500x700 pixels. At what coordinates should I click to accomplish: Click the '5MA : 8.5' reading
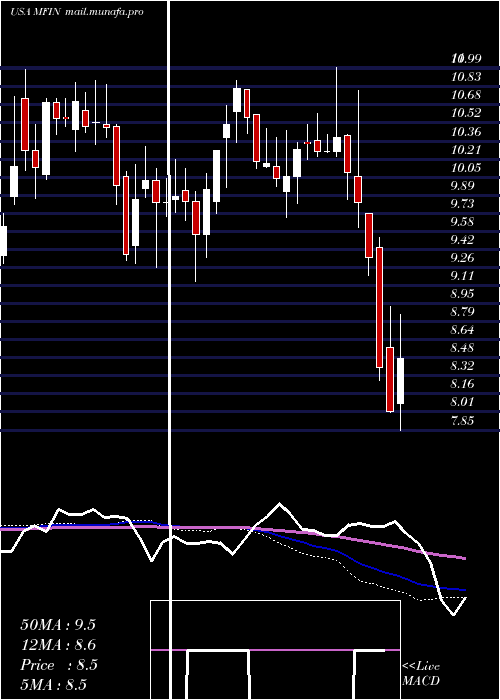pyautogui.click(x=53, y=685)
